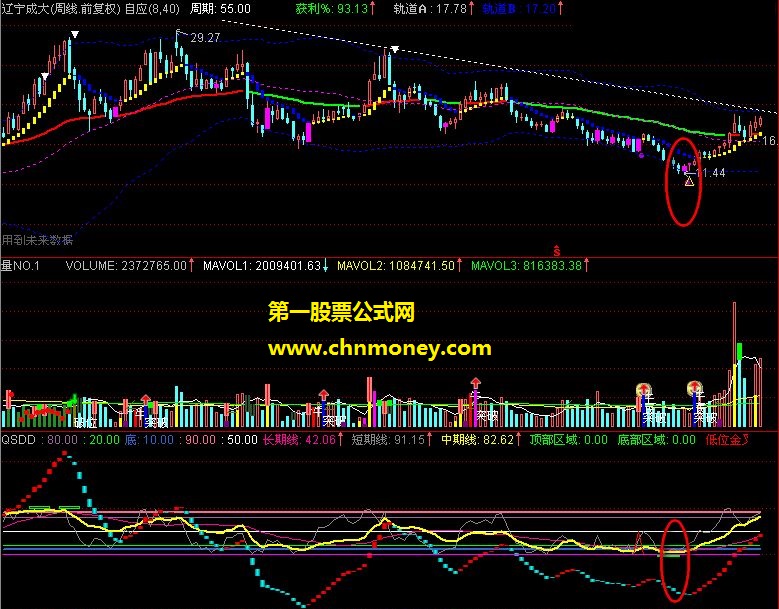The image size is (779, 609).
Task: Click the red S marker above the volume panel
Action: click(557, 251)
